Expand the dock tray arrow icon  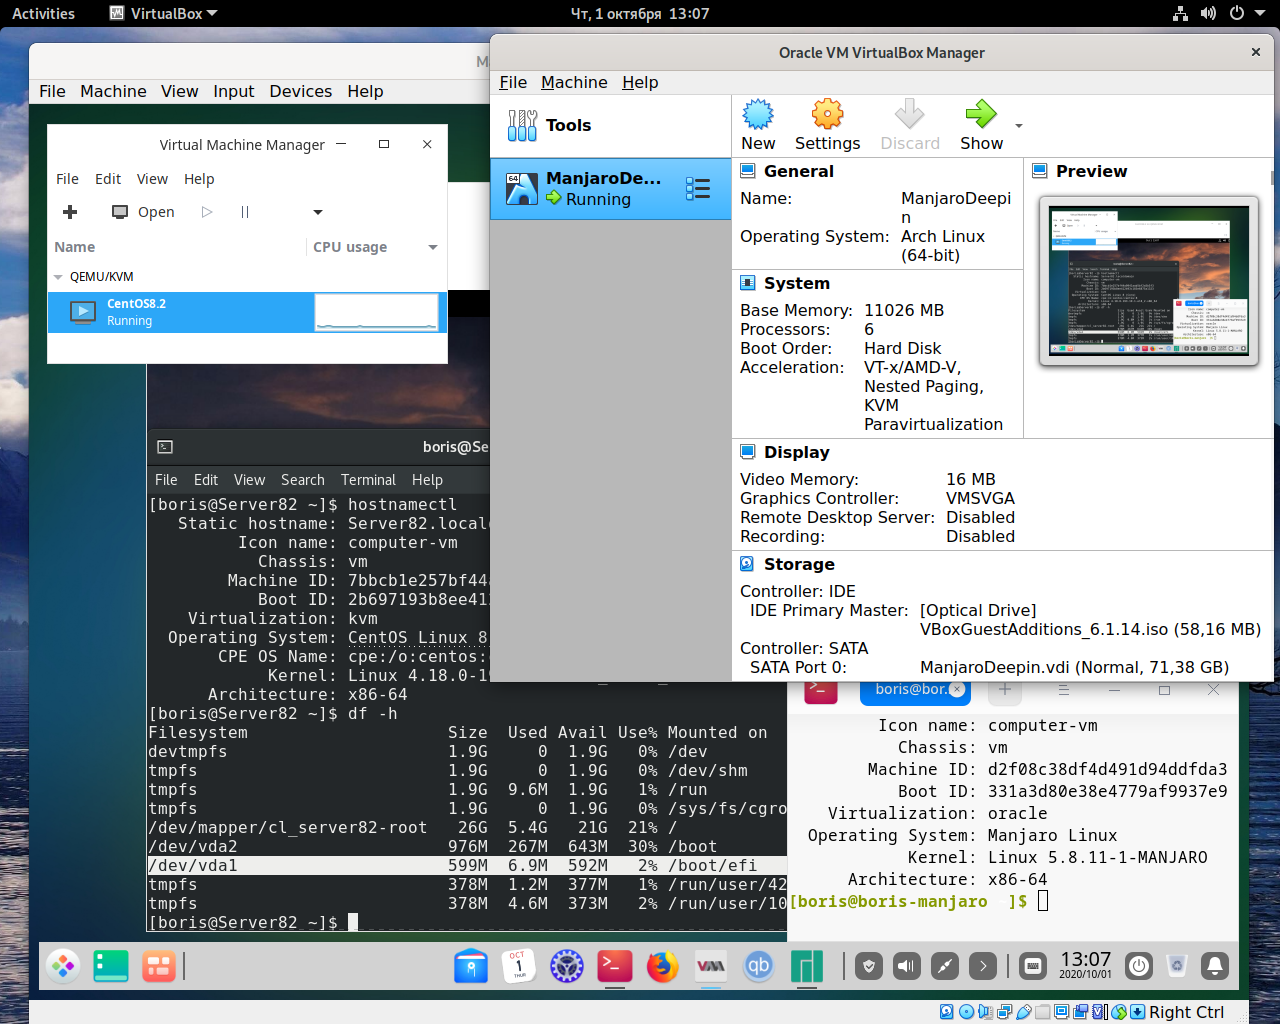[983, 966]
